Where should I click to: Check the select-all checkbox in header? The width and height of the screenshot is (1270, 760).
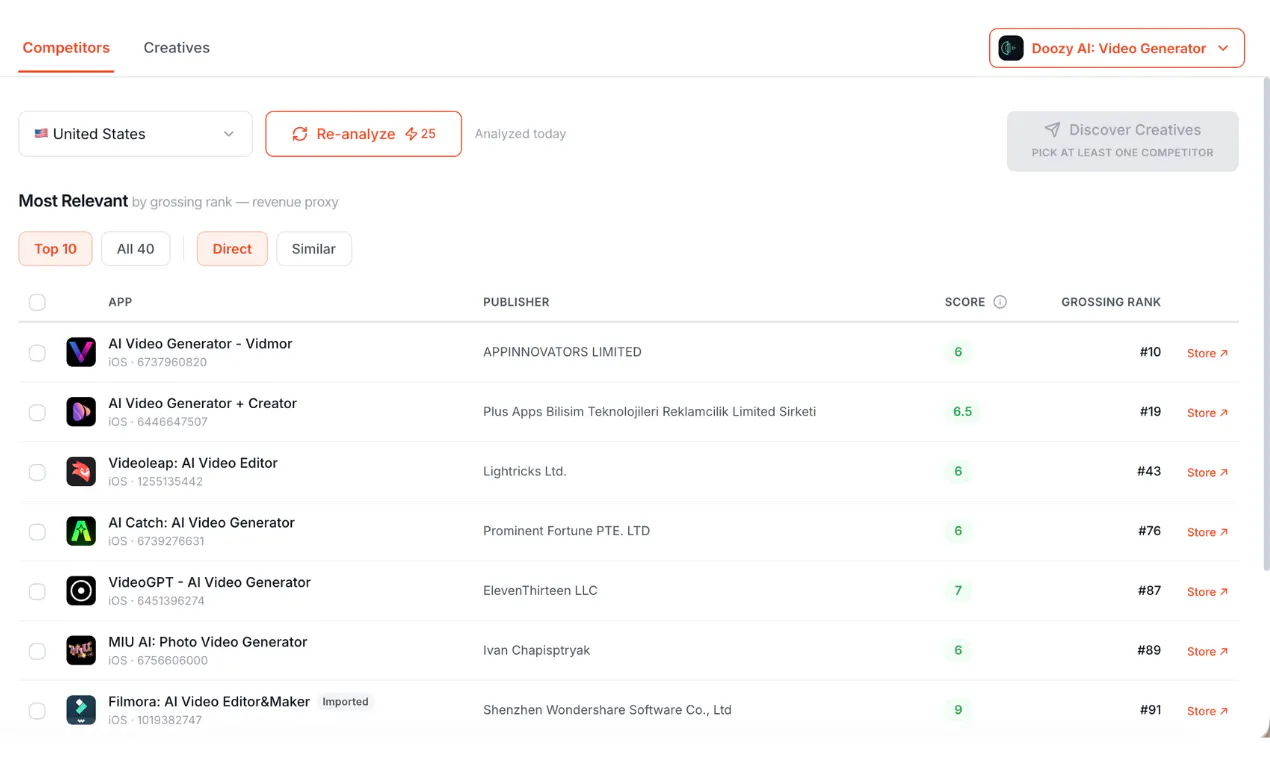point(37,302)
